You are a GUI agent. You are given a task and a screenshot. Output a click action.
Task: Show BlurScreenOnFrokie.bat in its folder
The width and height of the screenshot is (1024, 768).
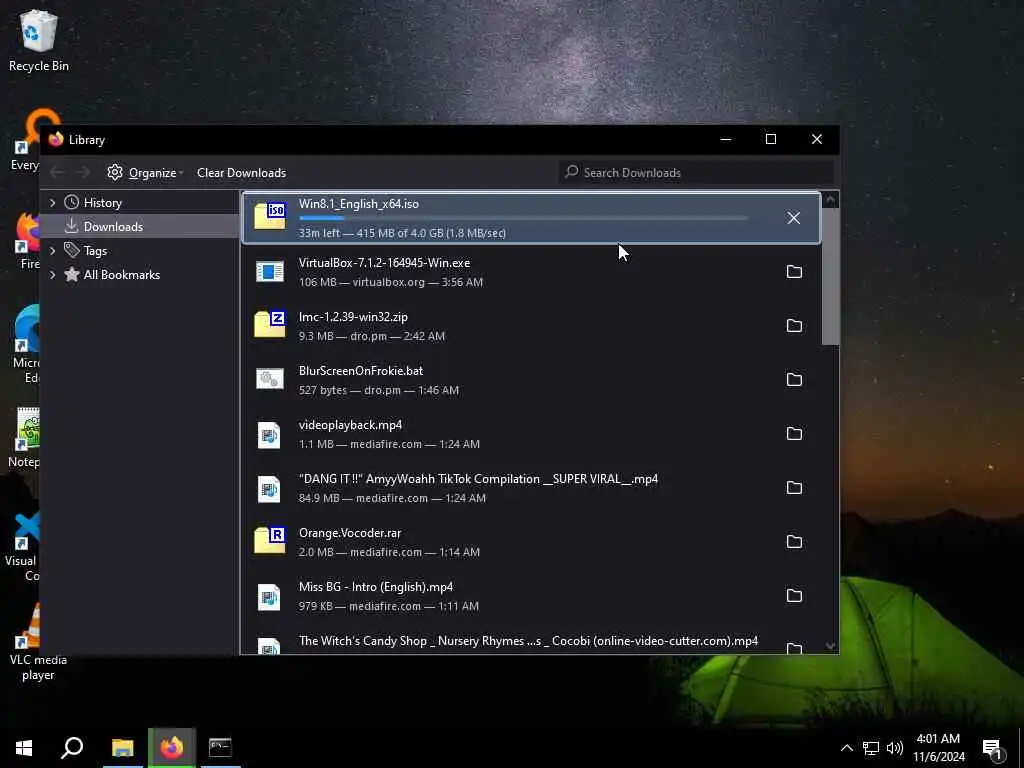tap(793, 379)
